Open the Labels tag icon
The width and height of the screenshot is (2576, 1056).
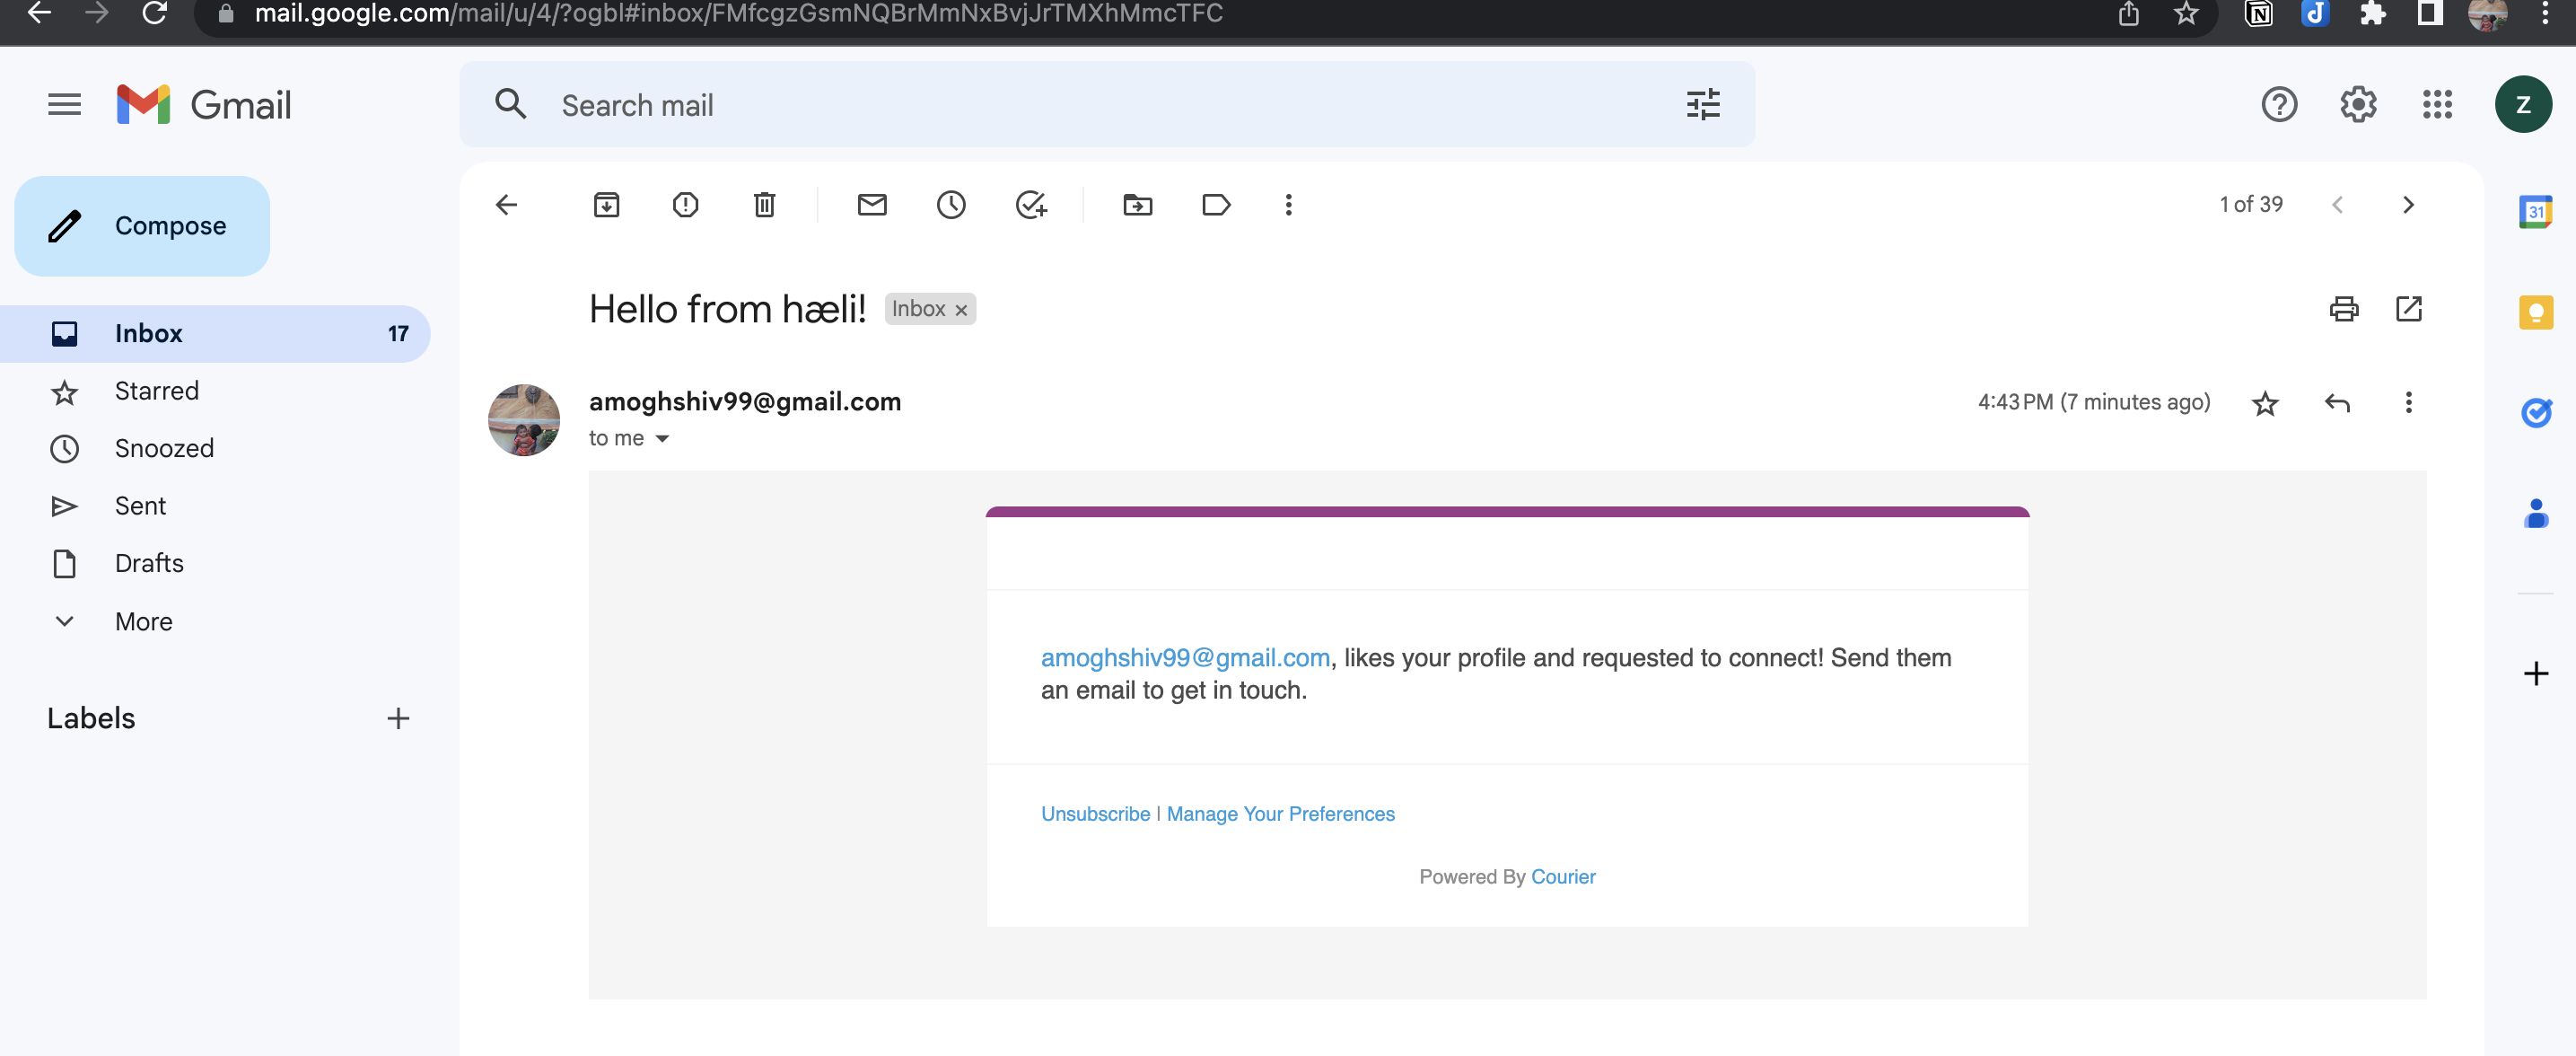(1215, 205)
